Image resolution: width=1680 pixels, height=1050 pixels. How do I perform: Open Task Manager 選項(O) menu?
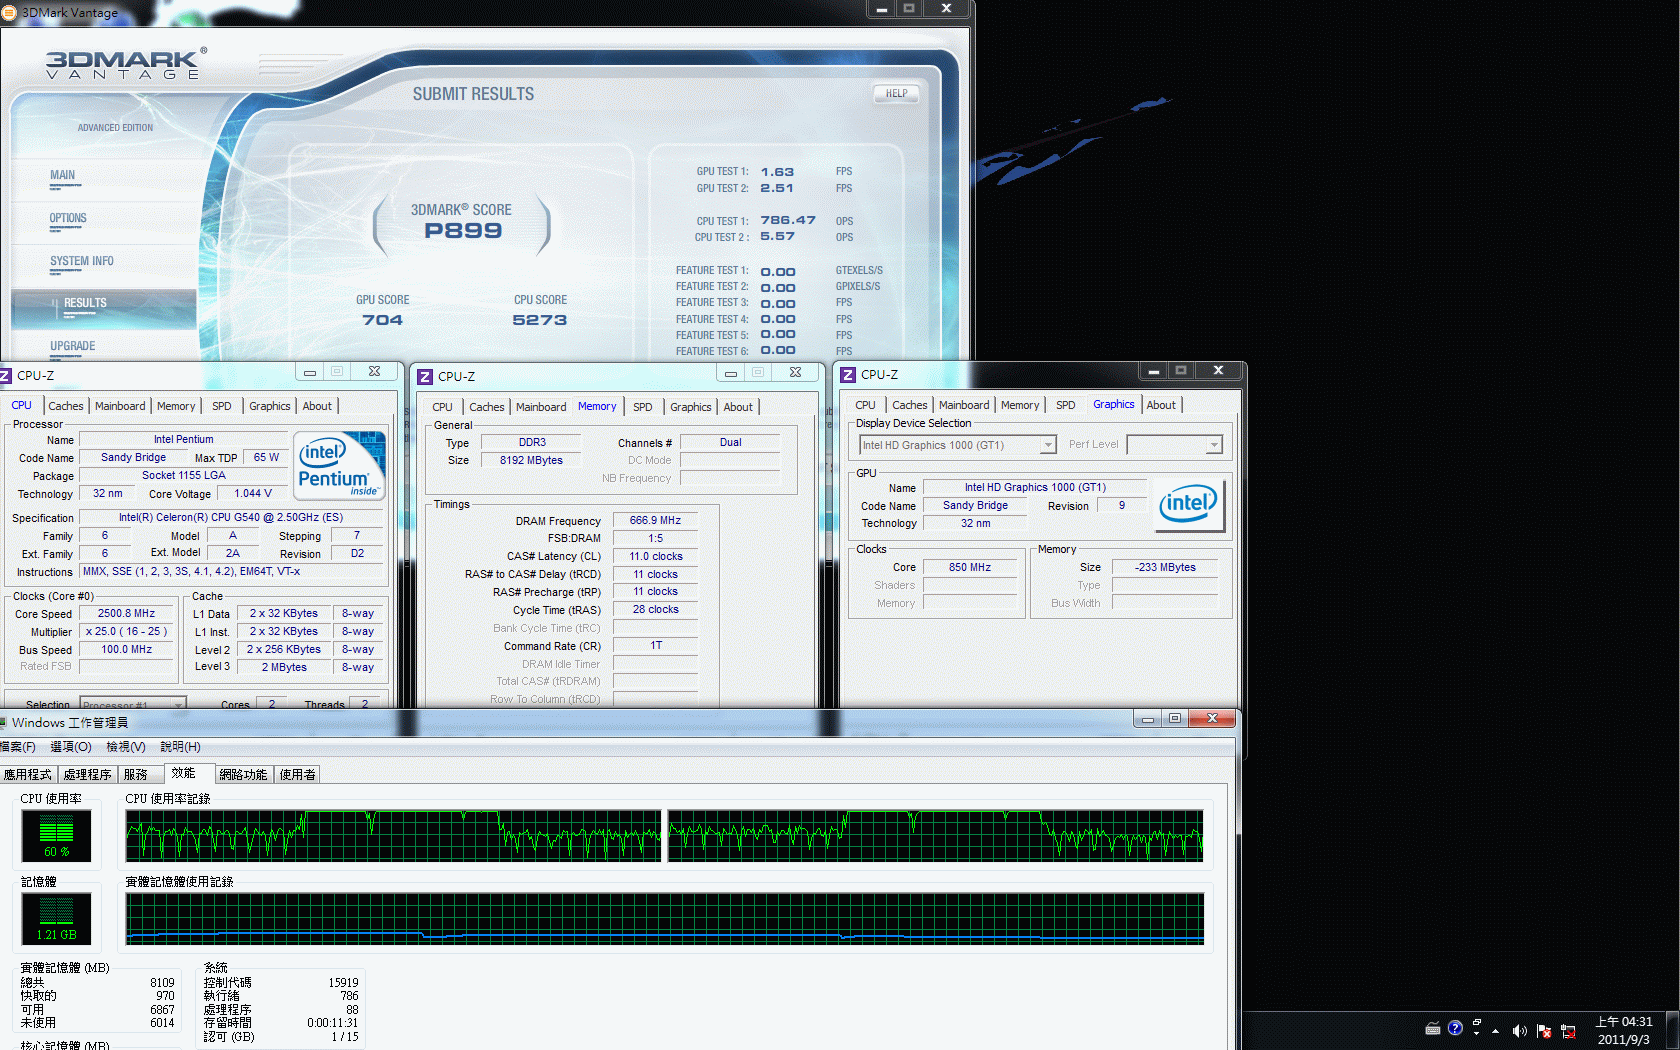pos(71,747)
